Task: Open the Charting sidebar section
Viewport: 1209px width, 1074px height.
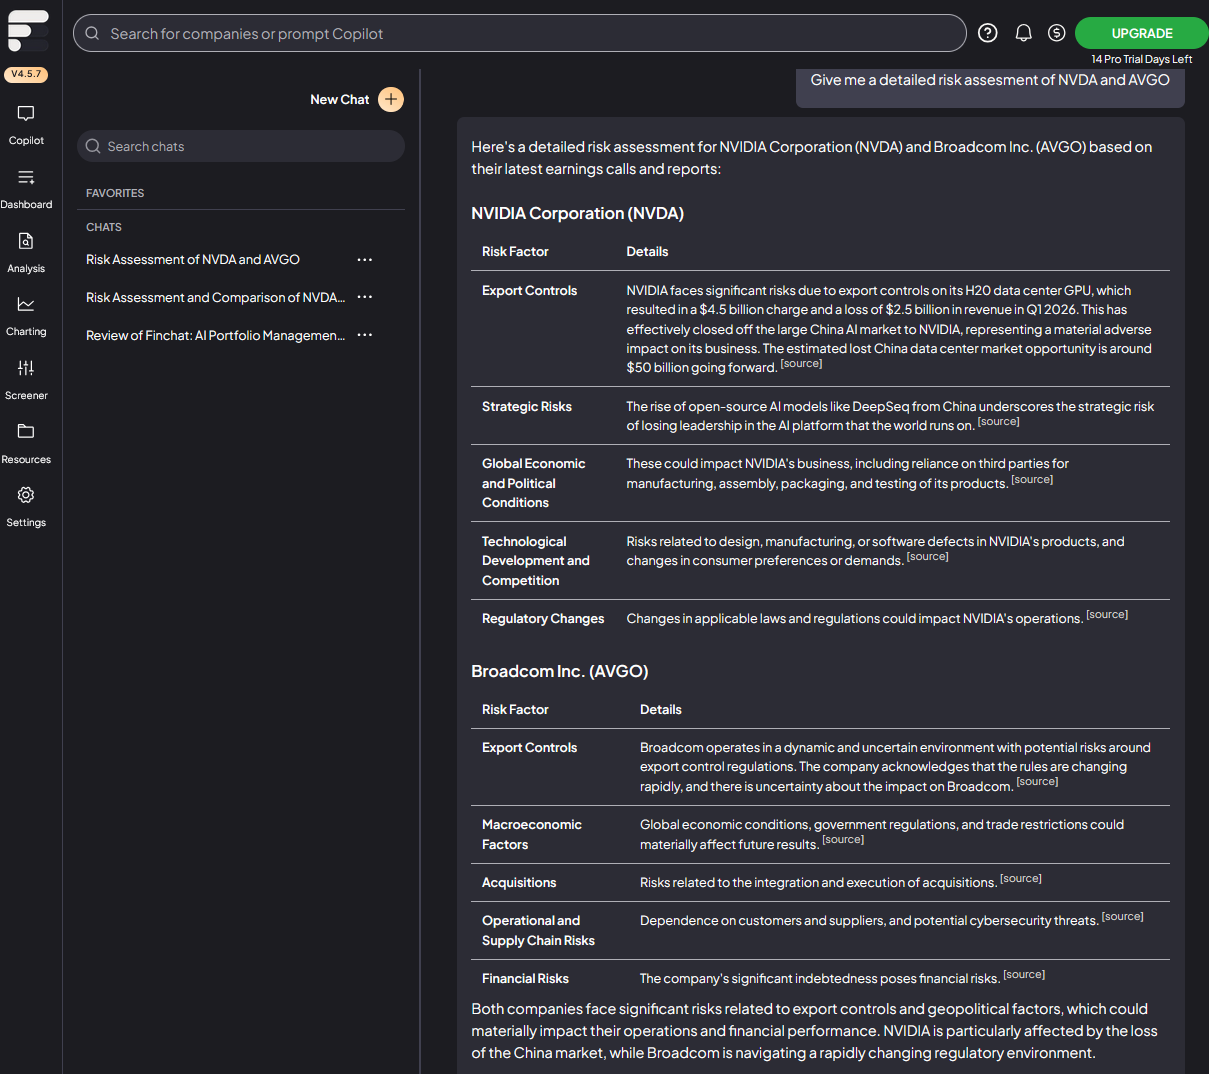Action: [x=26, y=316]
